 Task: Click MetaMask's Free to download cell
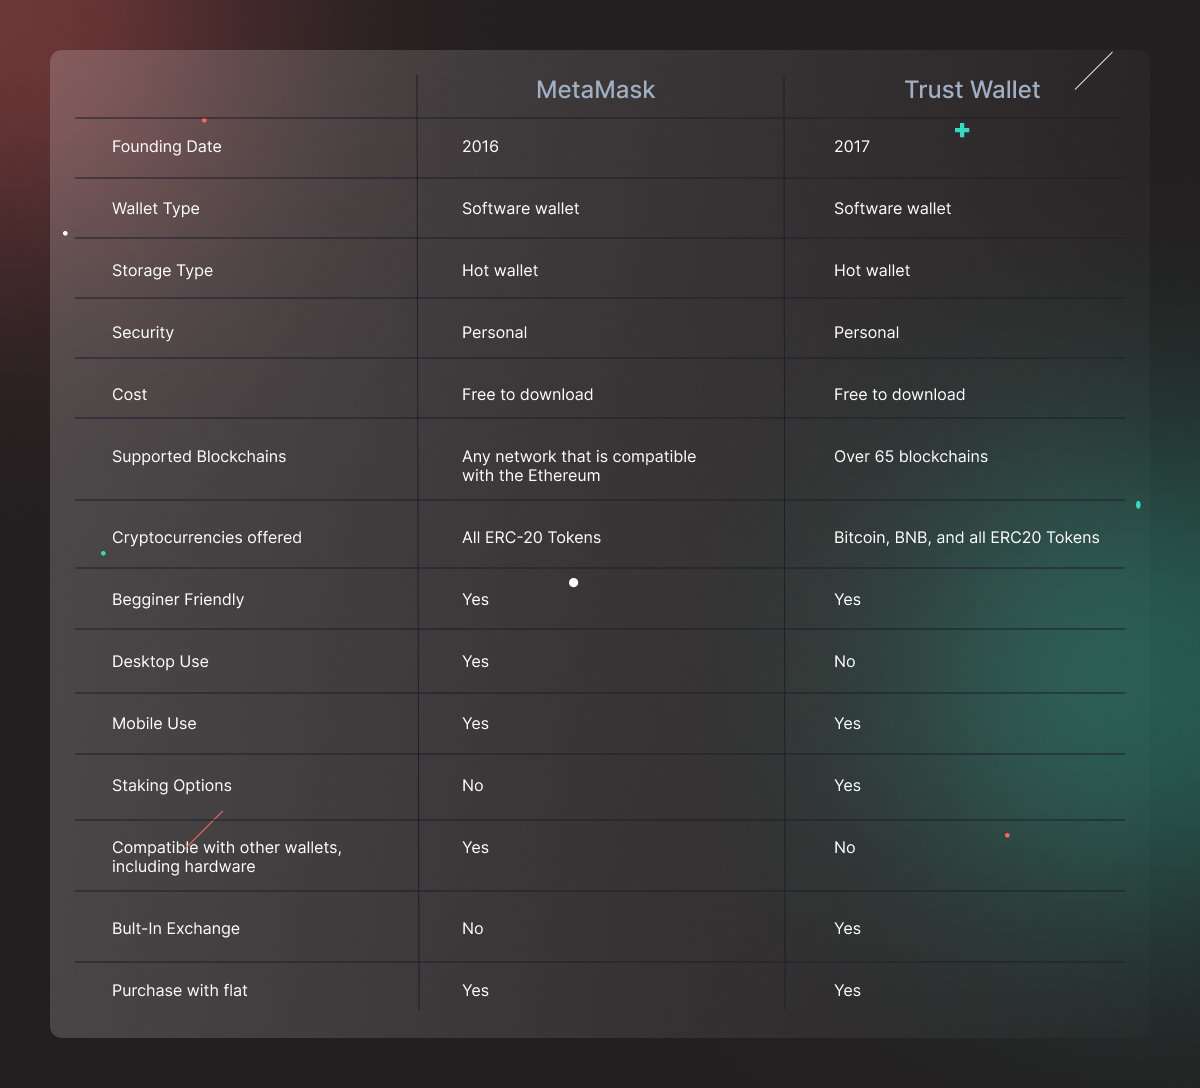click(528, 394)
